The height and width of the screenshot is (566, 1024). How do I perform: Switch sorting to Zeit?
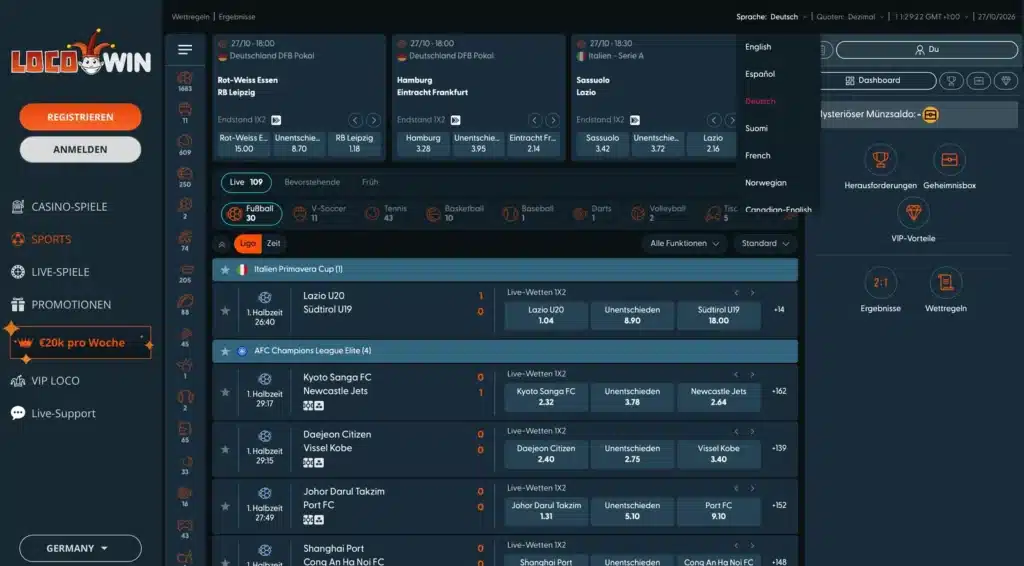click(274, 244)
